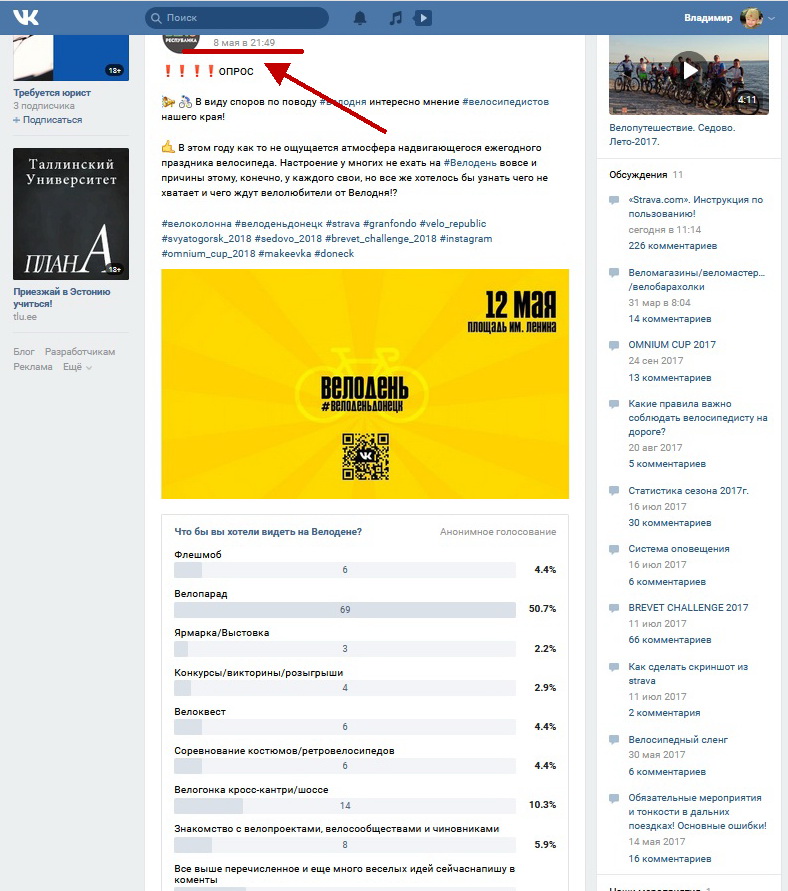788x891 pixels.
Task: Select the Флешмоб poll option
Action: (x=198, y=554)
